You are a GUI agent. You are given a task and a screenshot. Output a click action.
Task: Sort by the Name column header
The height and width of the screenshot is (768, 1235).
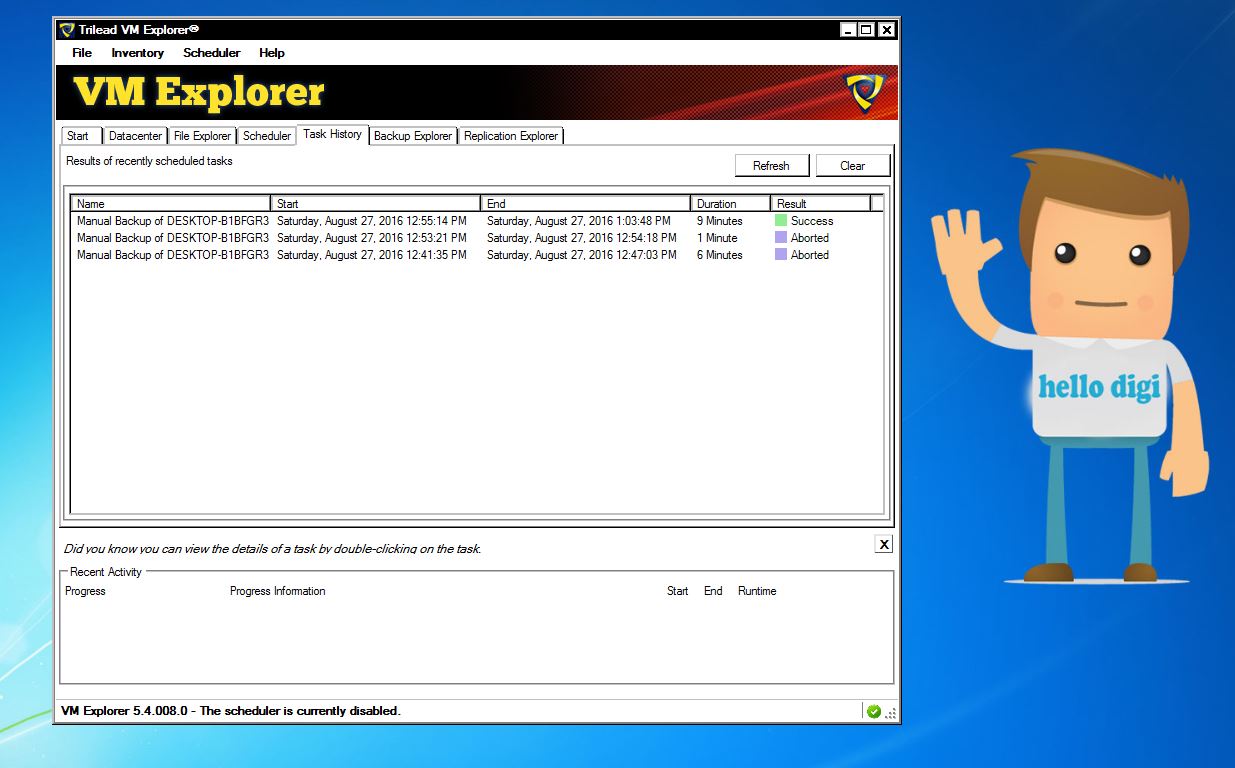[171, 203]
